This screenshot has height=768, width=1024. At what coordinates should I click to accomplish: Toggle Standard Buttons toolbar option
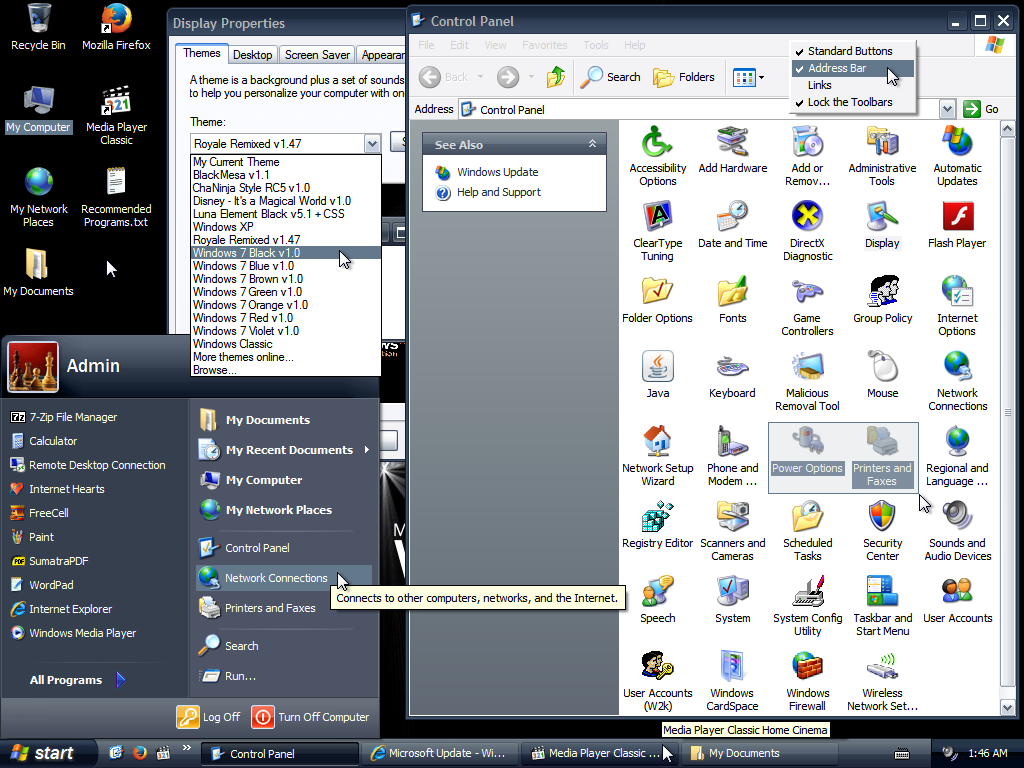pyautogui.click(x=850, y=51)
